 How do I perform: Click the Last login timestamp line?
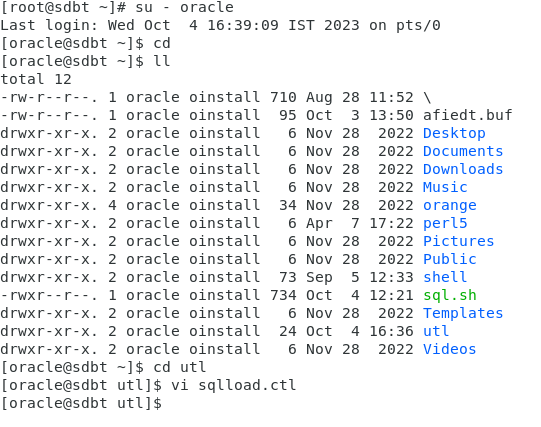pos(220,26)
